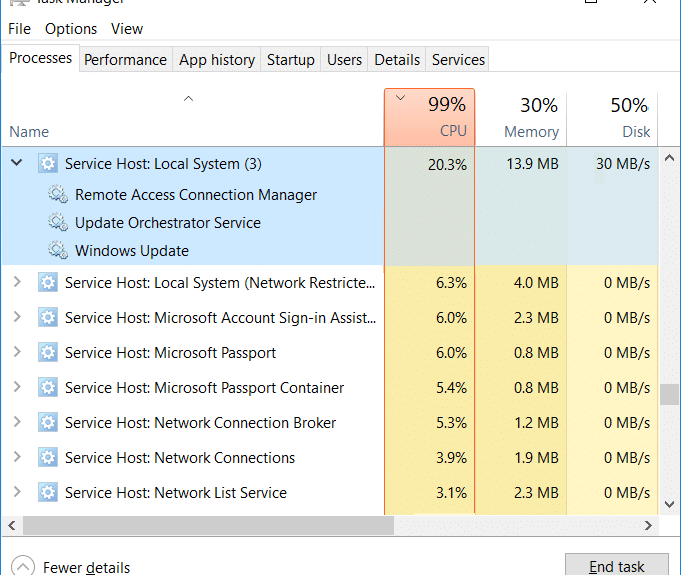Switch to the Performance tab
The image size is (681, 575).
coord(125,60)
